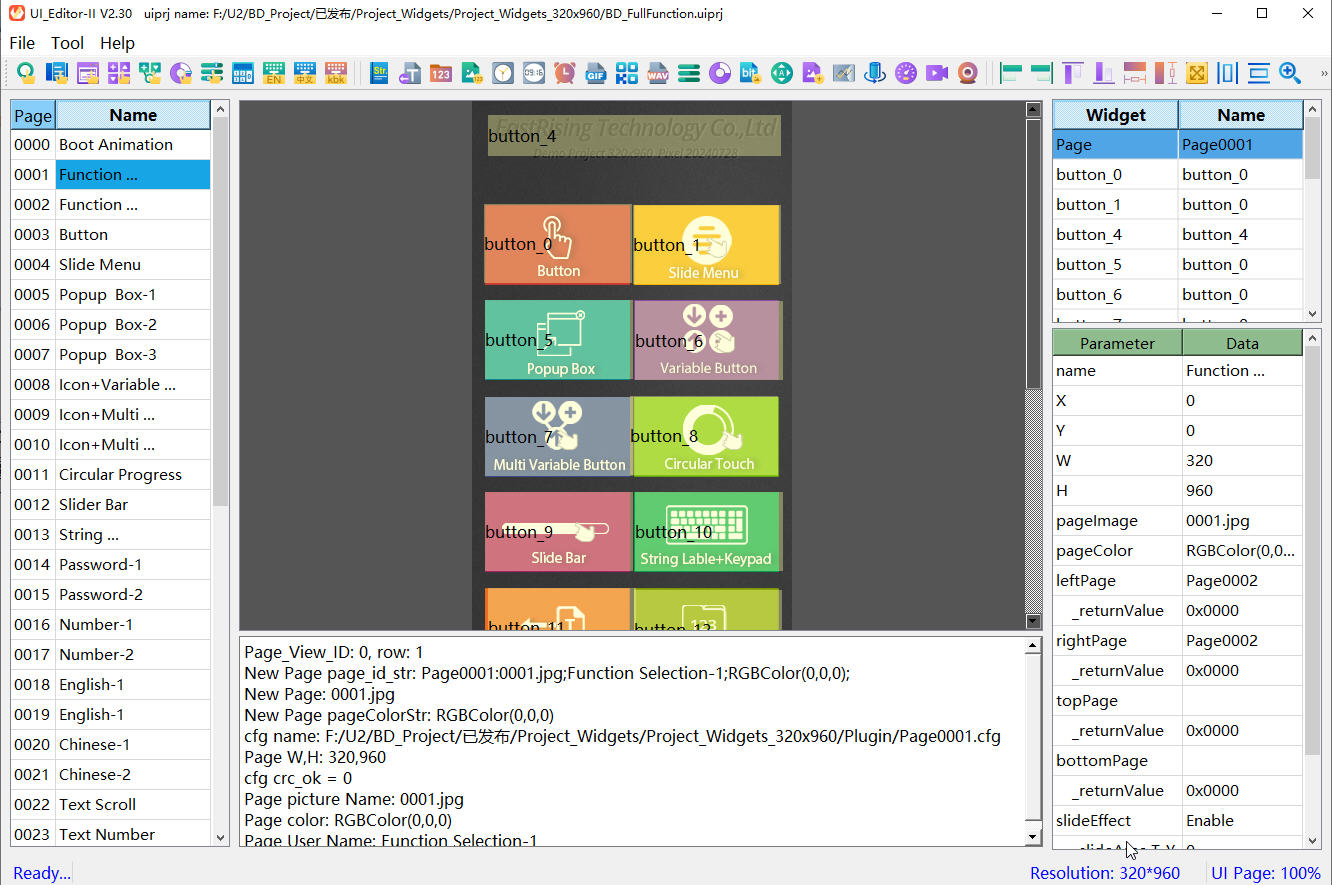Select the Text Scroll T tool
Image resolution: width=1332 pixels, height=885 pixels.
tap(410, 73)
